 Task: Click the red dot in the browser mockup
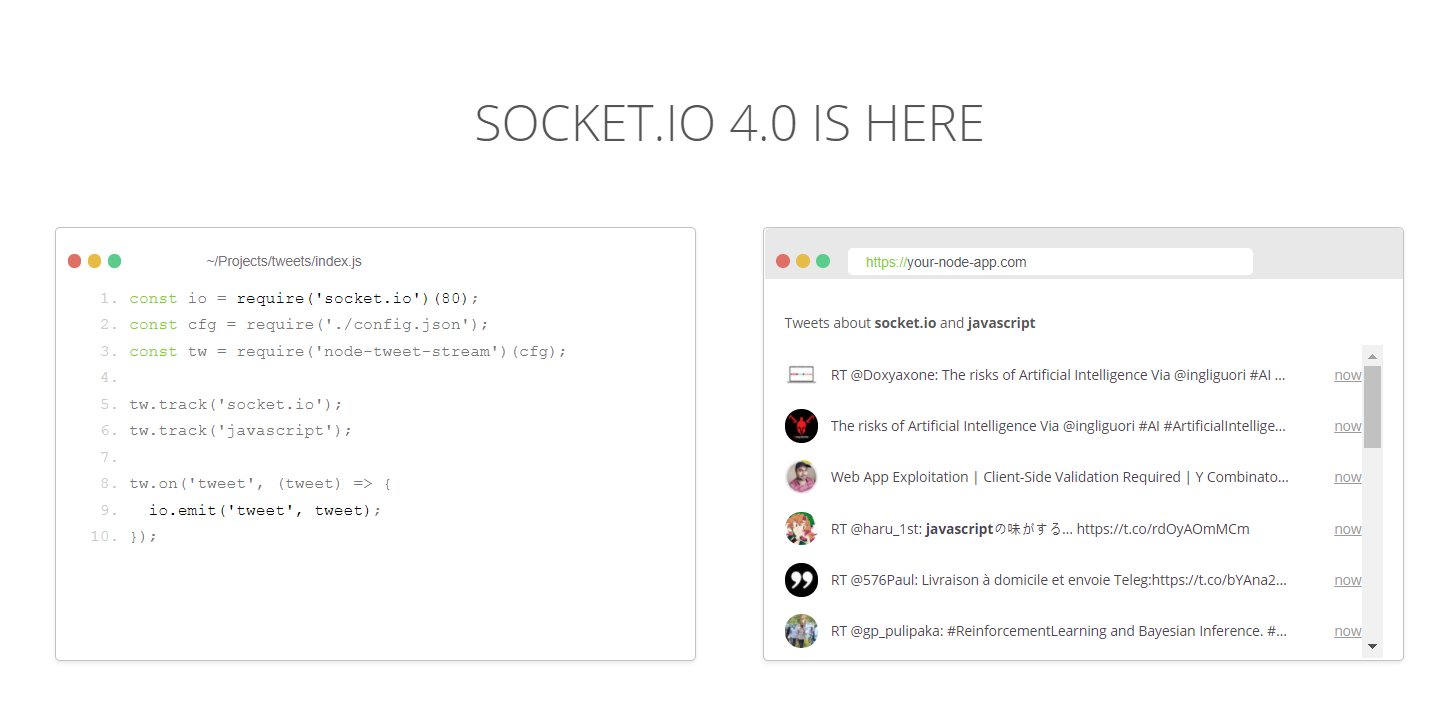coord(783,261)
